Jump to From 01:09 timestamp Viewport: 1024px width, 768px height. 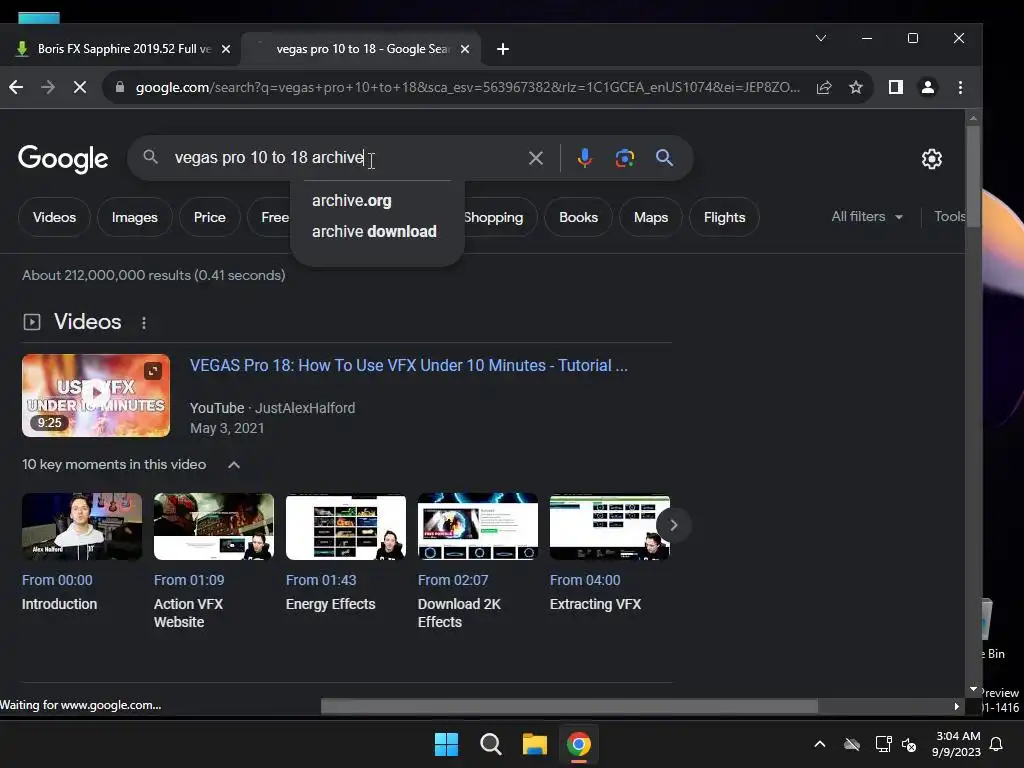coord(189,580)
